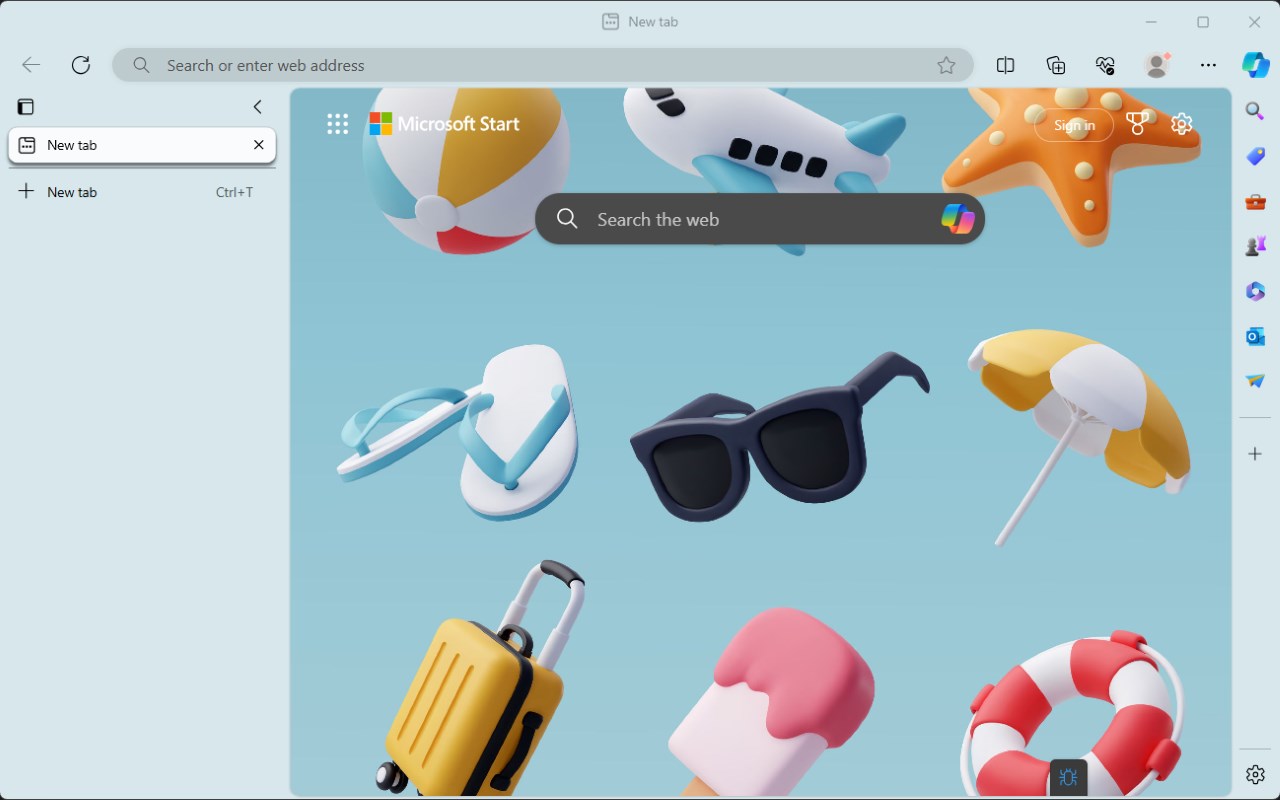
Task: Open split screen view
Action: [1006, 65]
